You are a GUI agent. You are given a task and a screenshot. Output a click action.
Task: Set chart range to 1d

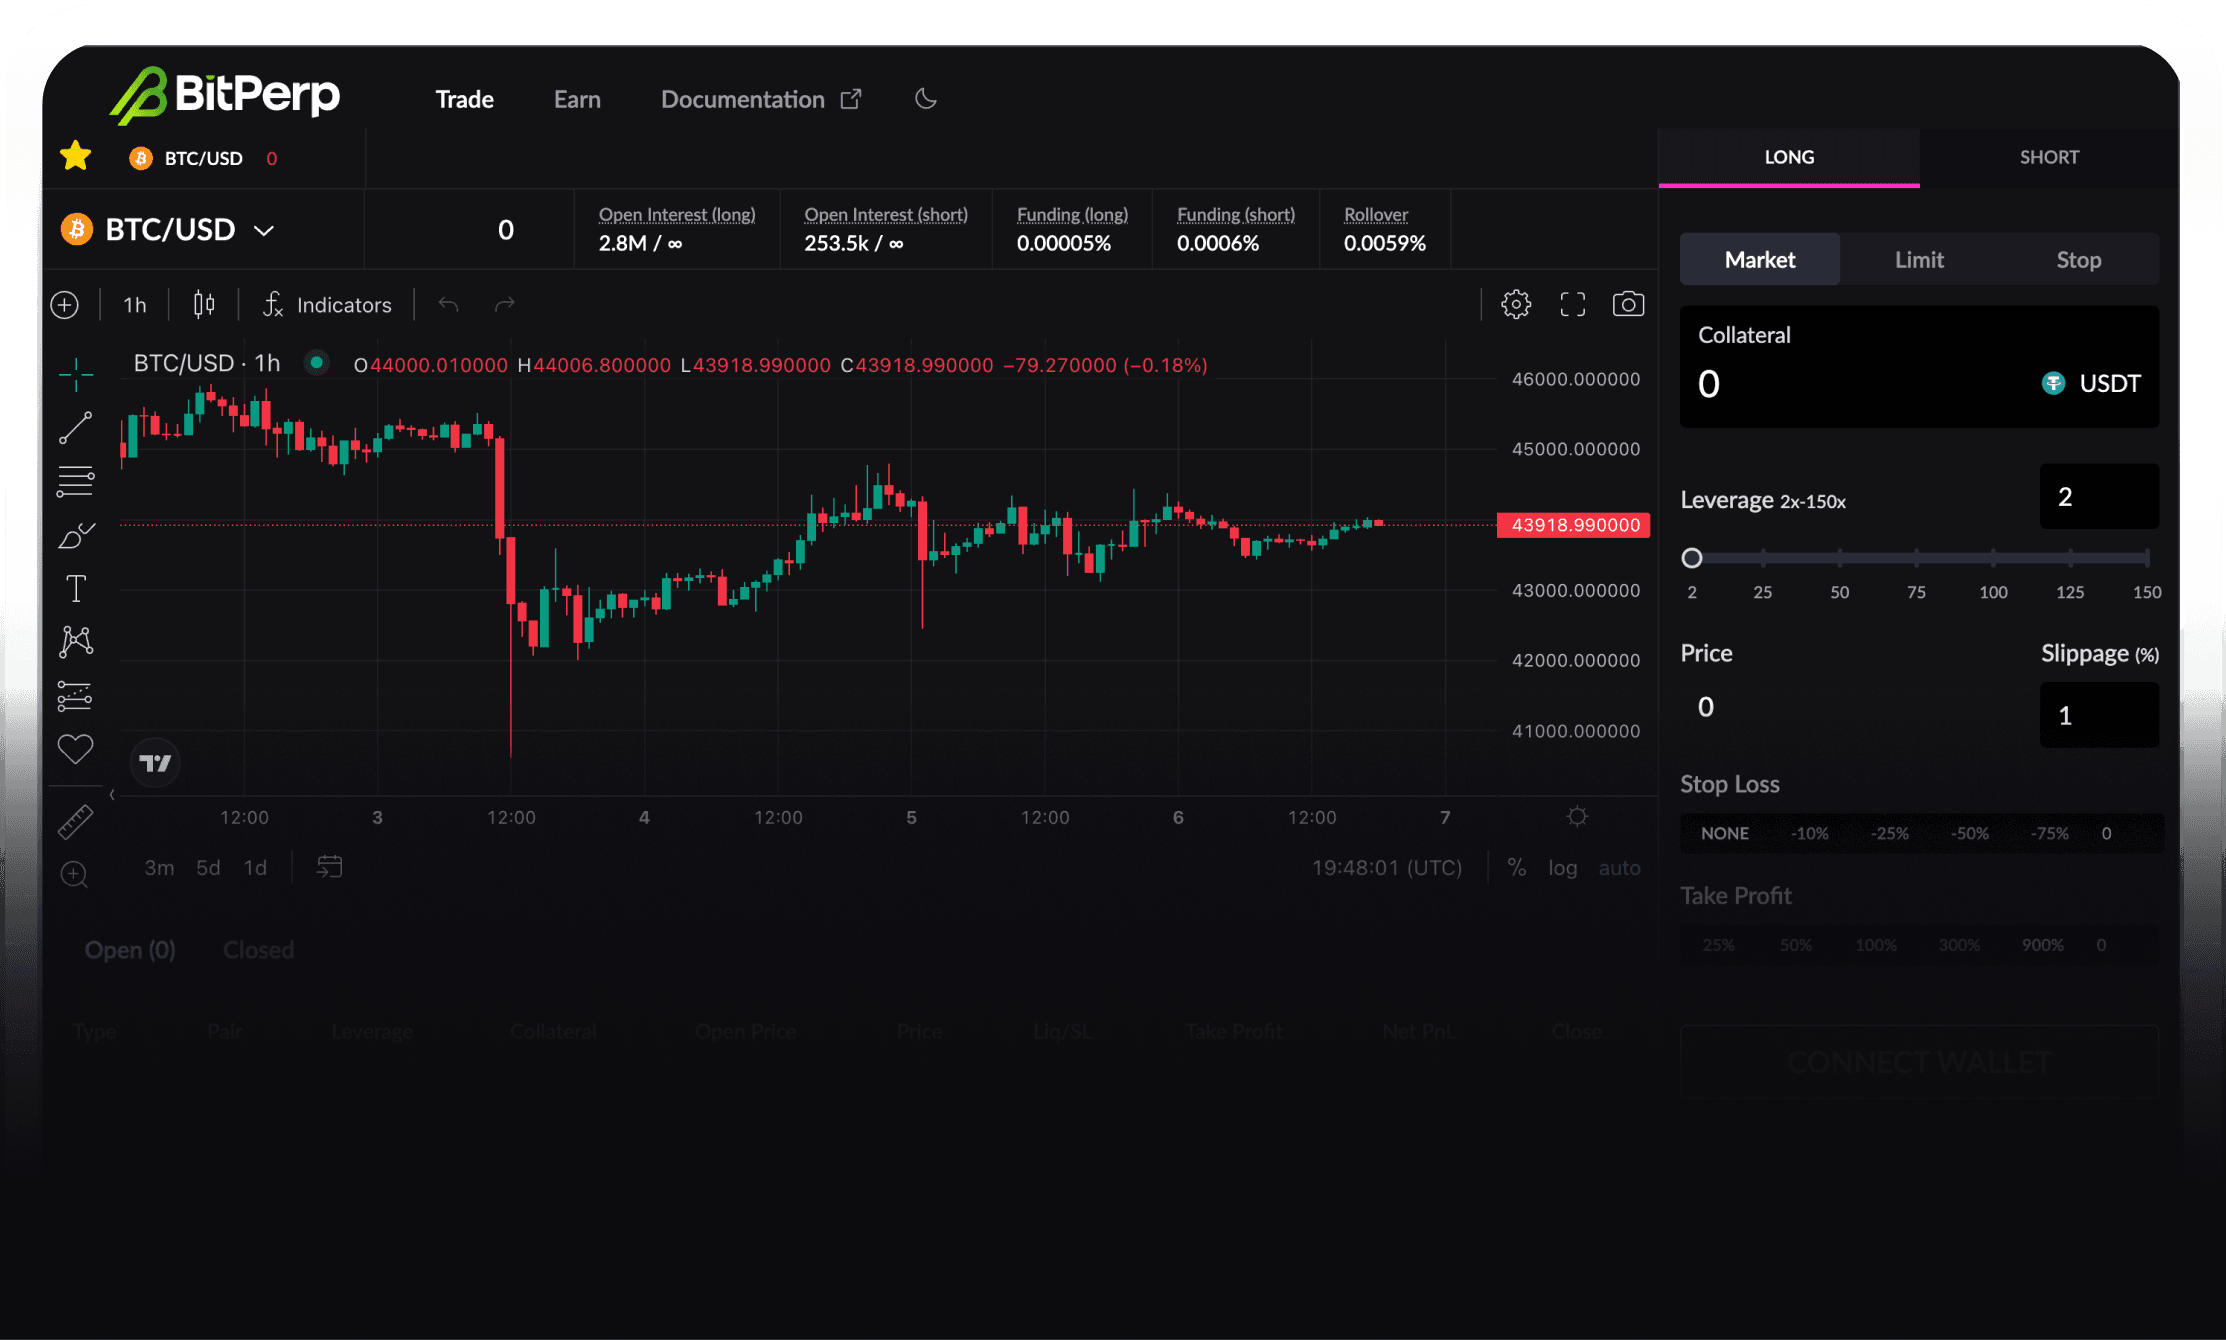[256, 868]
